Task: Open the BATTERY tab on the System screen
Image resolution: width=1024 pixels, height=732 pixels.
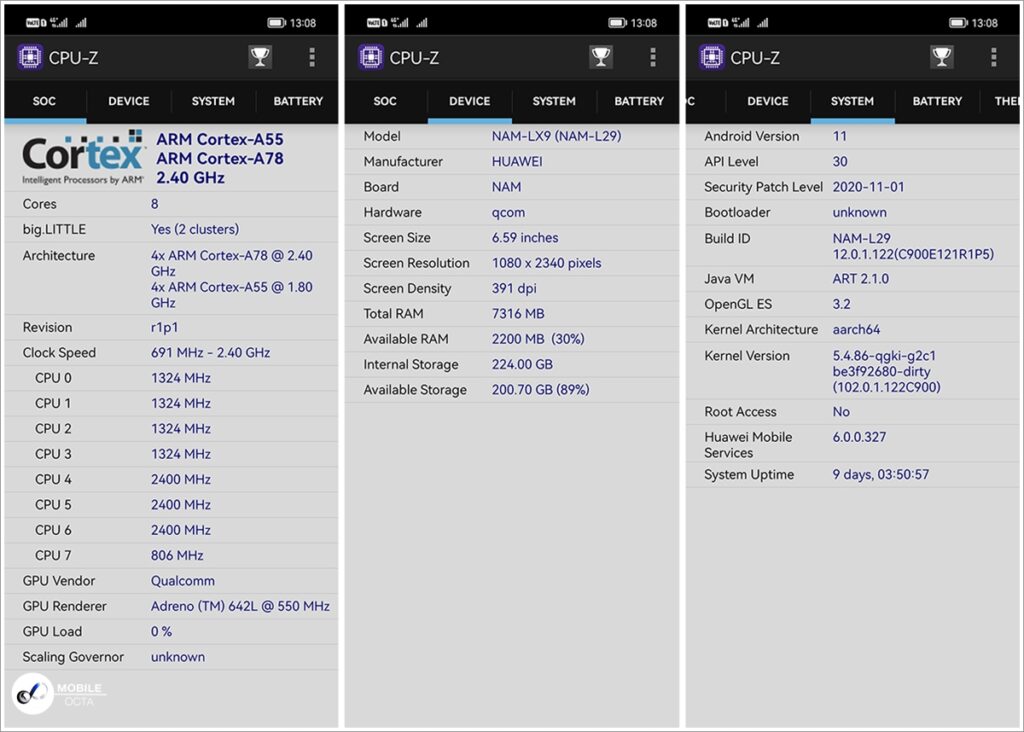Action: point(937,101)
